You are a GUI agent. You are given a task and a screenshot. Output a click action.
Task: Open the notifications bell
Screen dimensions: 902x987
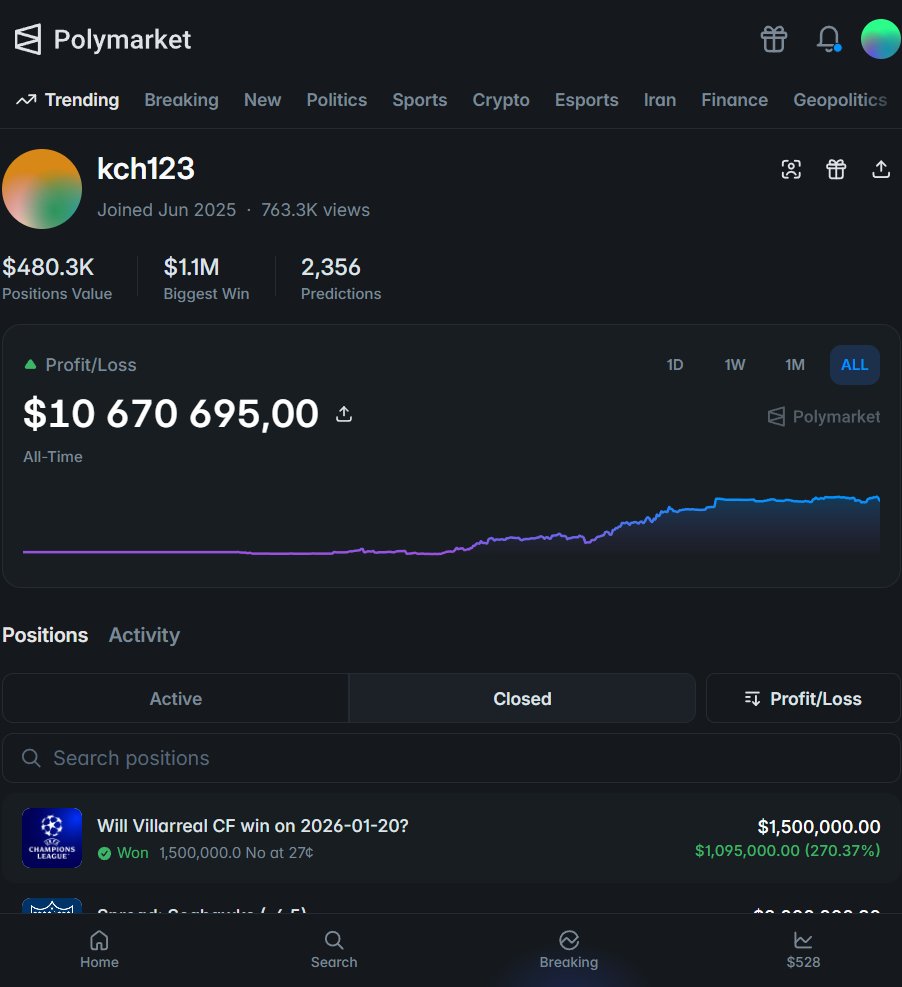coord(828,39)
